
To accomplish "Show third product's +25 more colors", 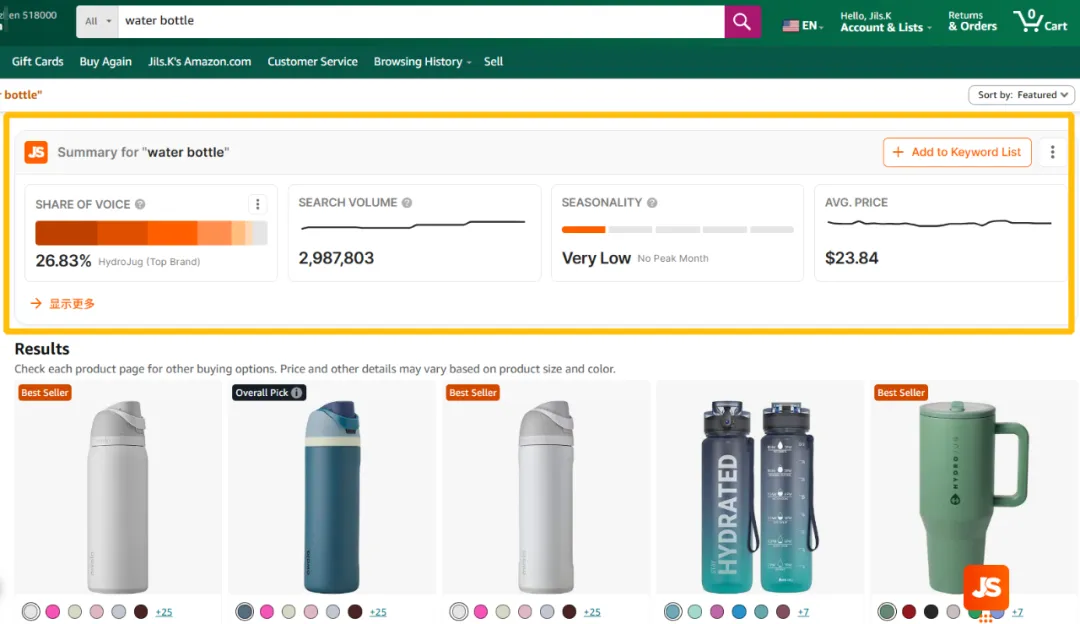I will pyautogui.click(x=592, y=612).
